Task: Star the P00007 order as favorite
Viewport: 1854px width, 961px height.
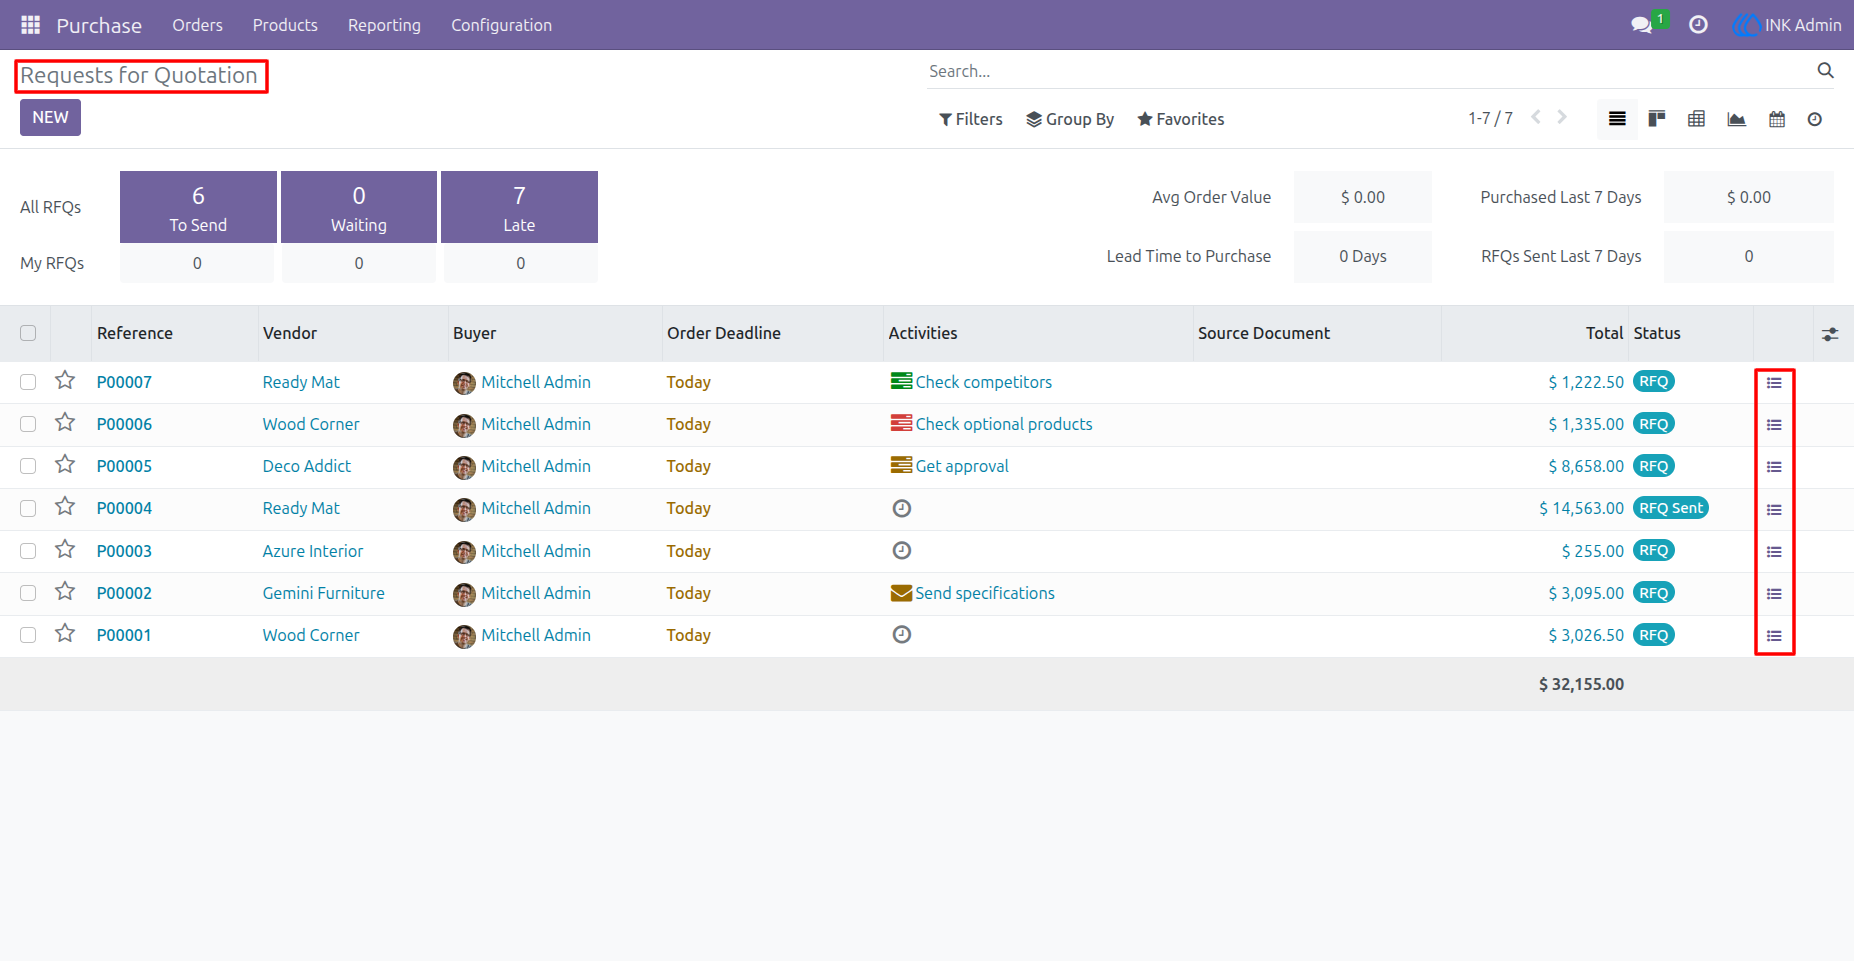Action: [65, 381]
